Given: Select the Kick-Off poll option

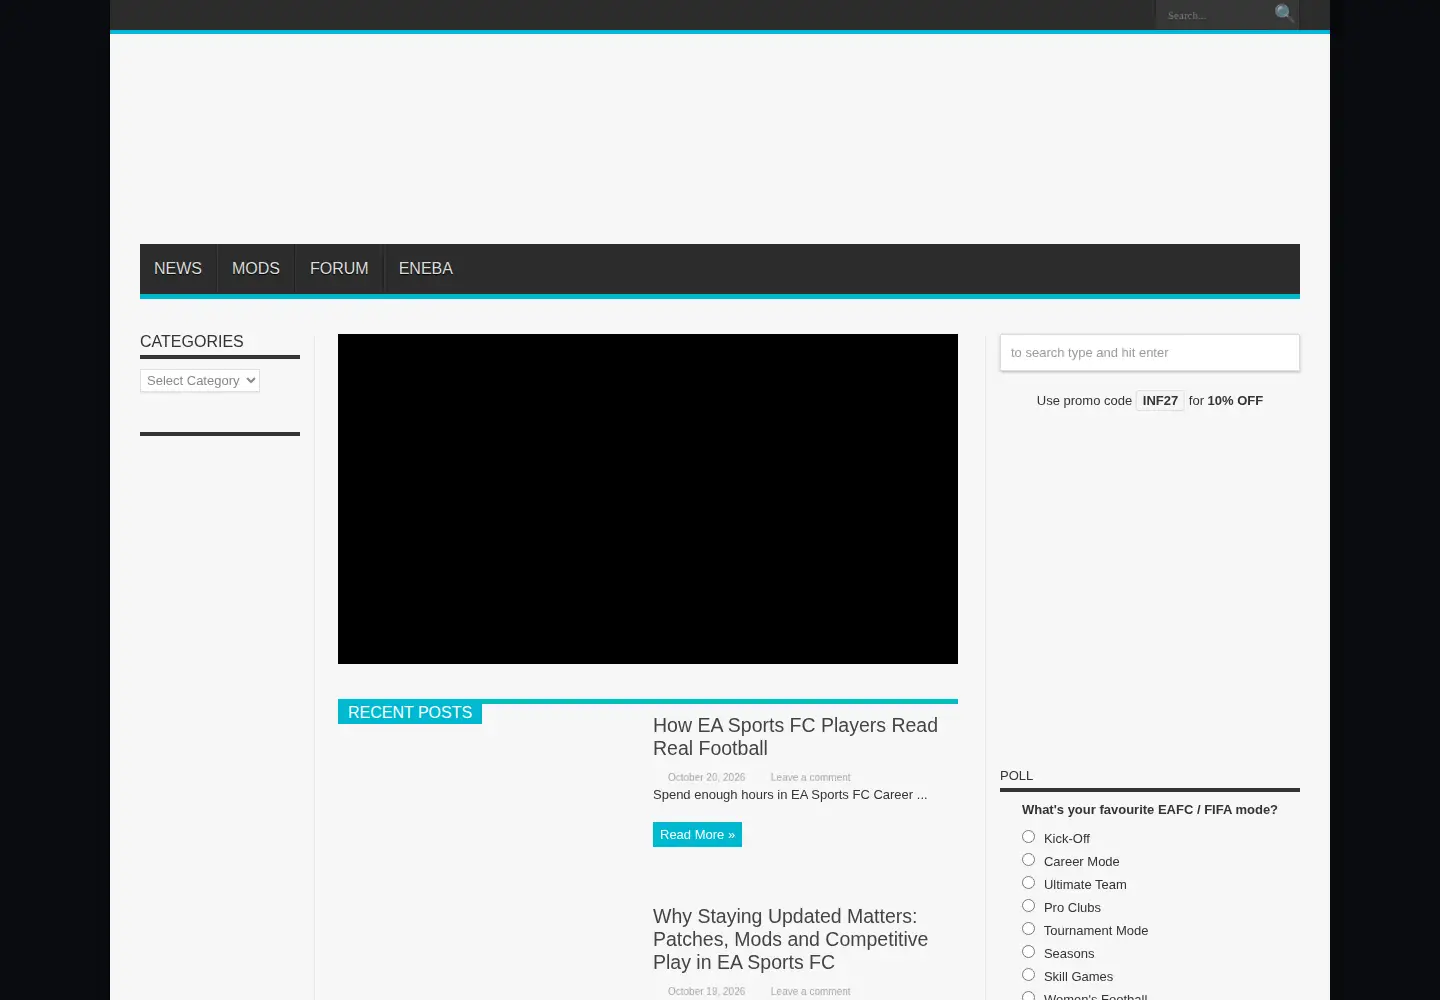Looking at the screenshot, I should [x=1028, y=837].
